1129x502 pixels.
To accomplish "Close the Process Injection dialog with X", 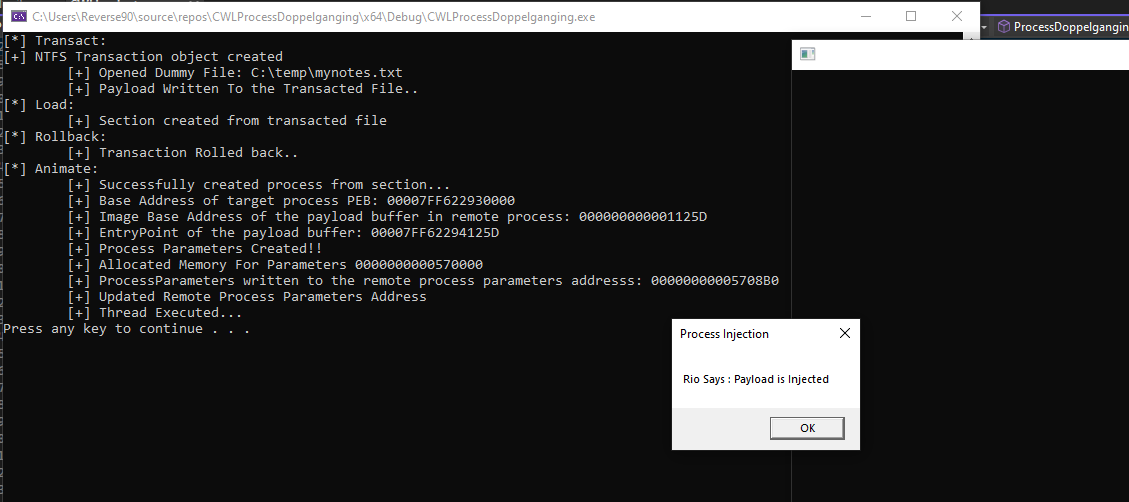I will (x=844, y=334).
